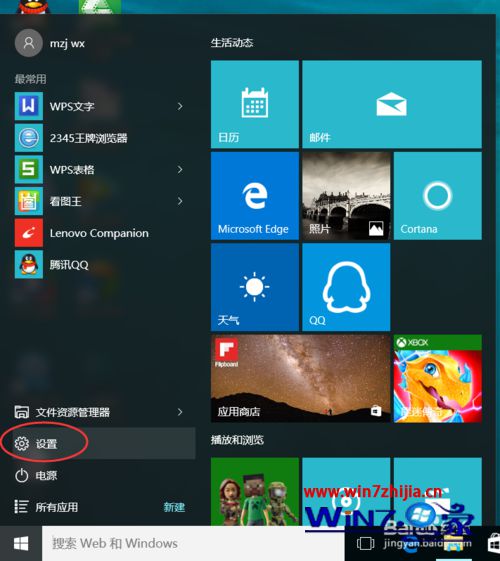The height and width of the screenshot is (561, 500).
Task: Open the Power (电源) menu
Action: [x=98, y=475]
